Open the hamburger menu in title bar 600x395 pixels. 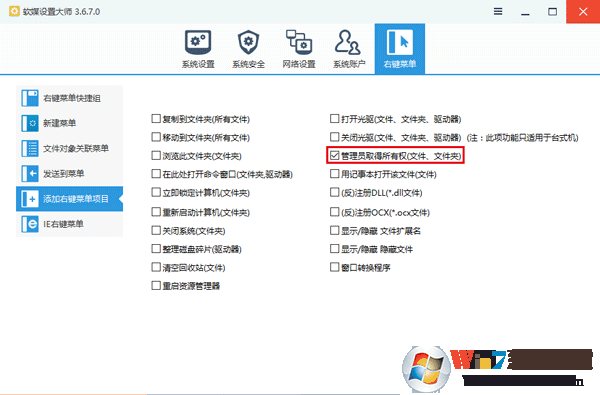click(498, 11)
